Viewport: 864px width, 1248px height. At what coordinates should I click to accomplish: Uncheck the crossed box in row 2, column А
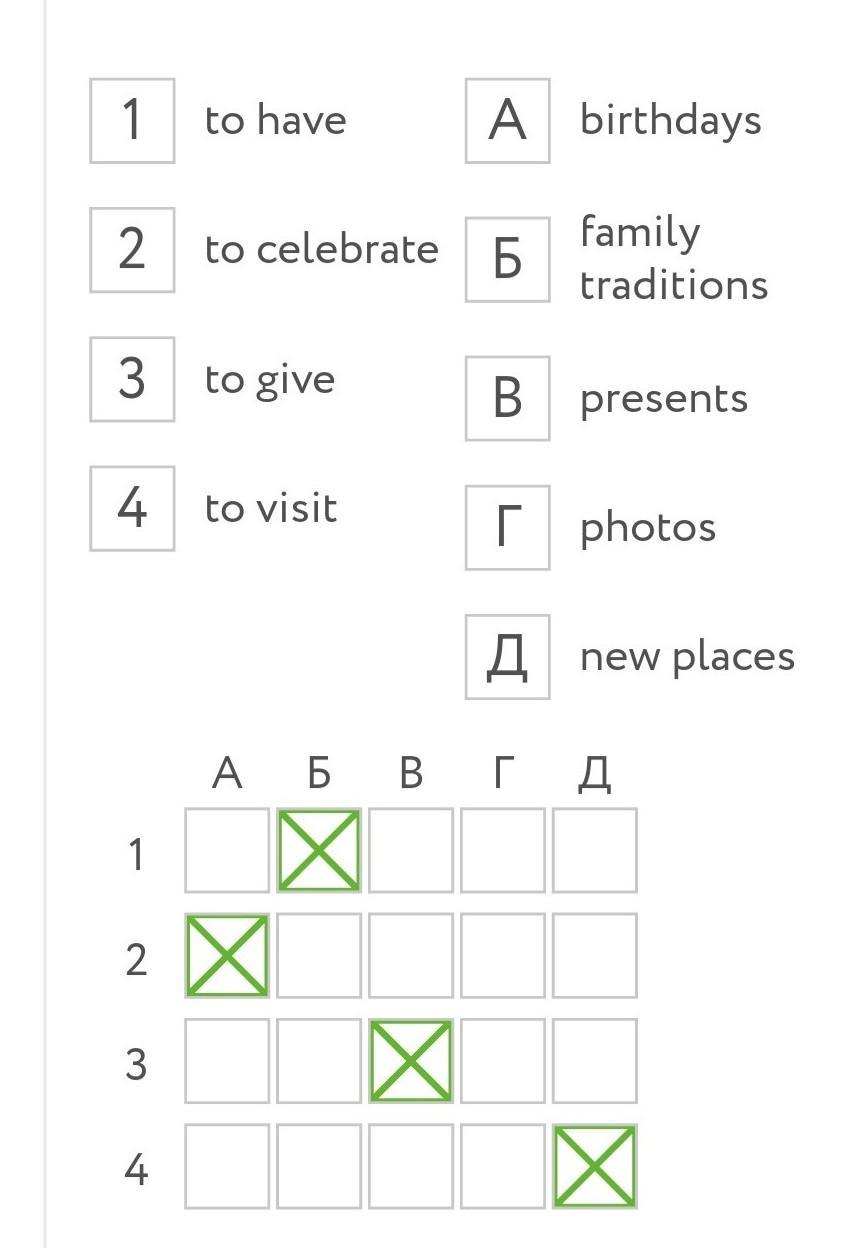[x=227, y=955]
